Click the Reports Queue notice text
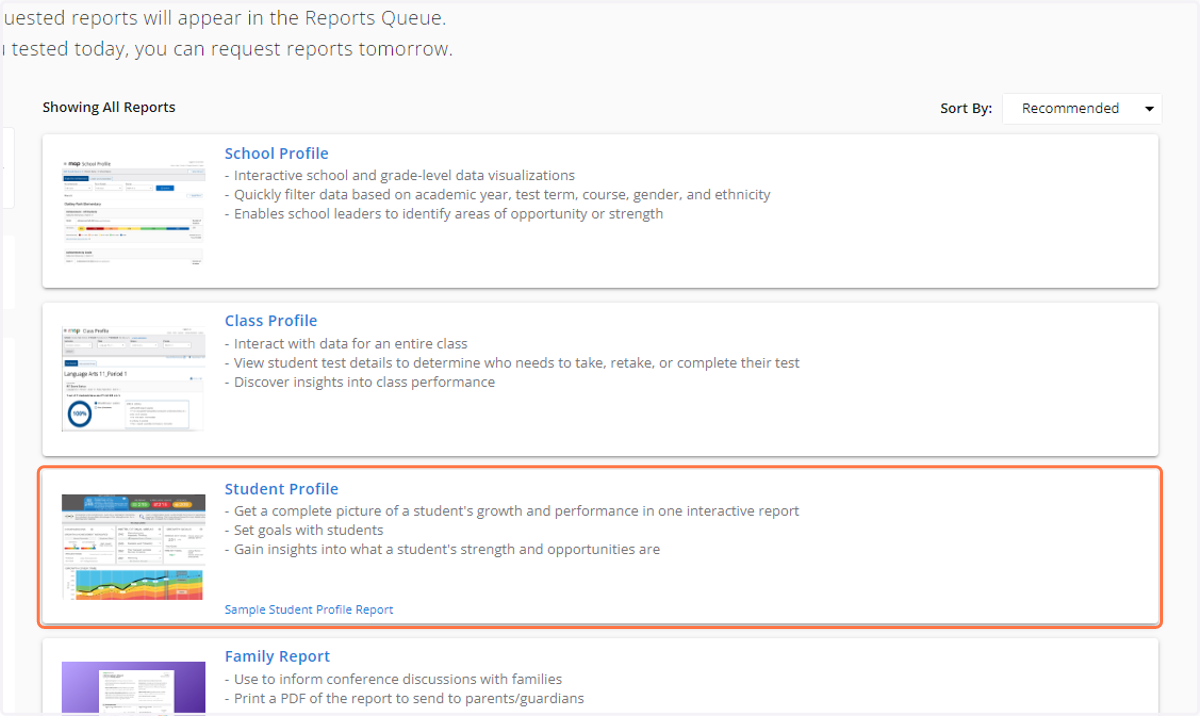This screenshot has width=1200, height=716. pyautogui.click(x=224, y=18)
